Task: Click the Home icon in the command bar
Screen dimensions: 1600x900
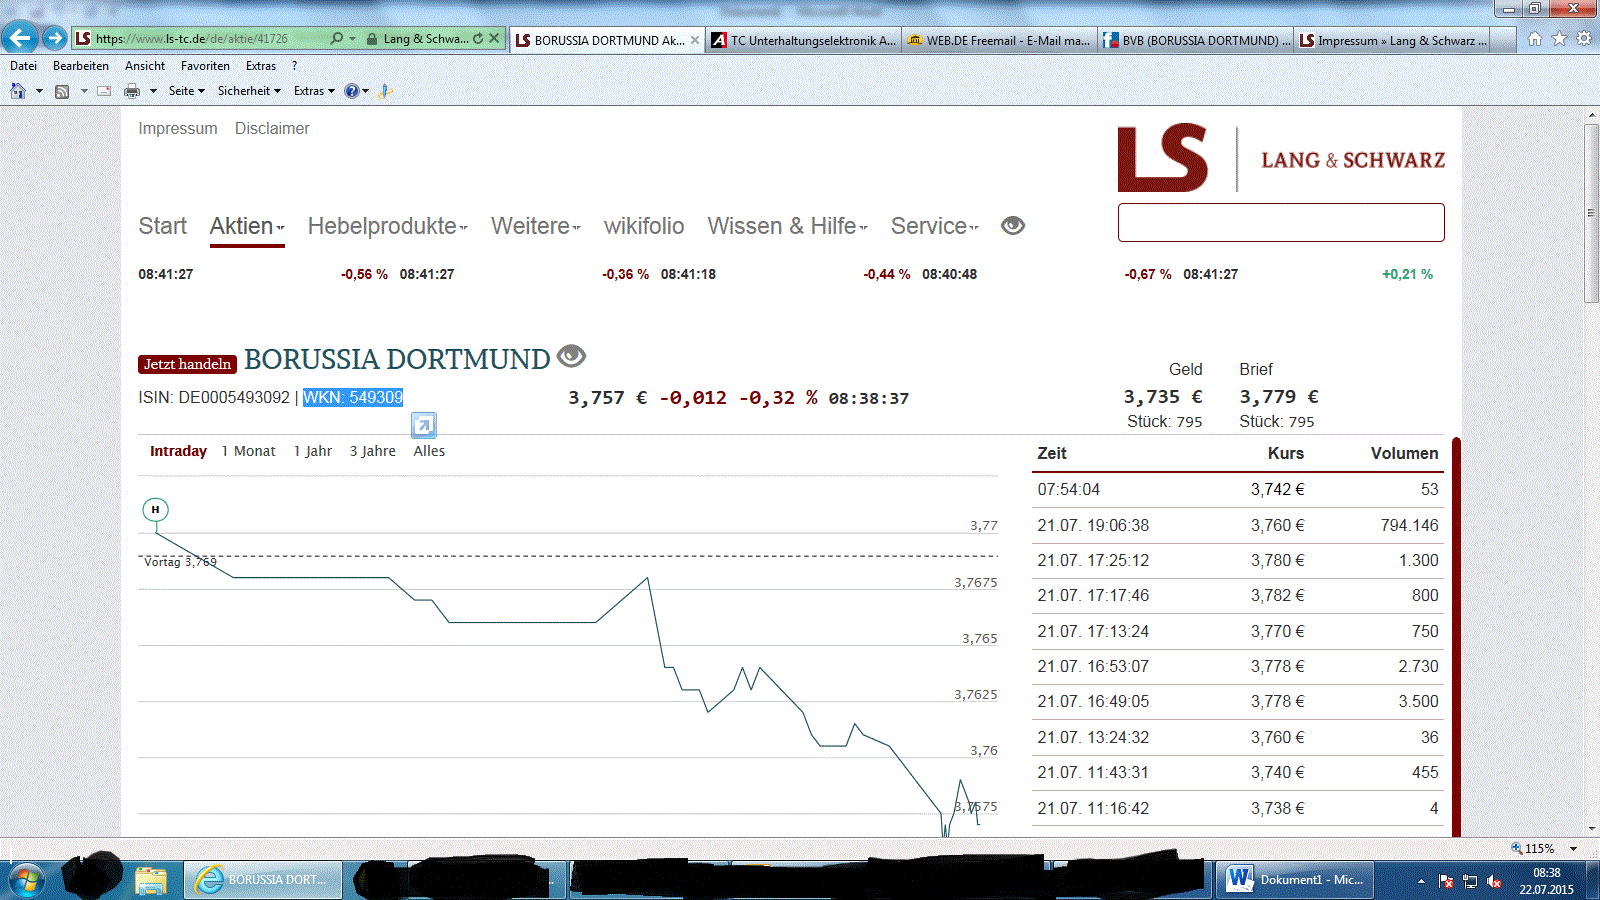Action: click(18, 91)
